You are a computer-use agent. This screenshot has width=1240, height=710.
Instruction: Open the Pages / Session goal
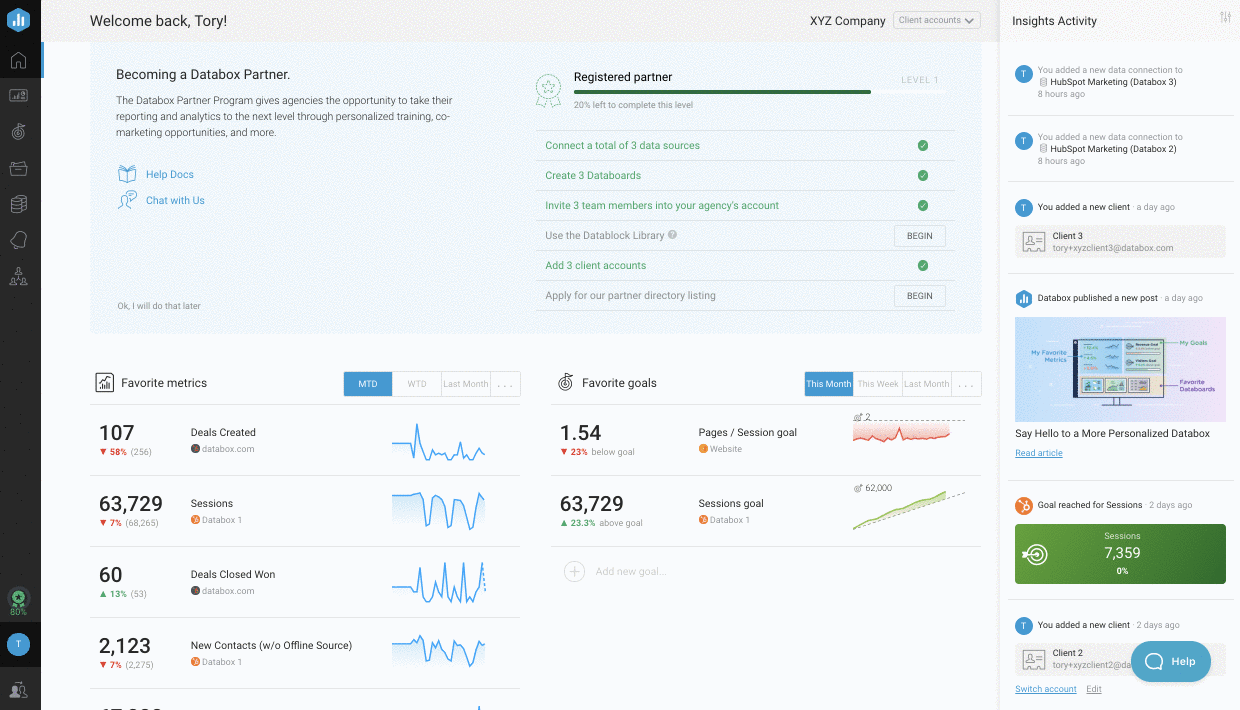point(766,440)
